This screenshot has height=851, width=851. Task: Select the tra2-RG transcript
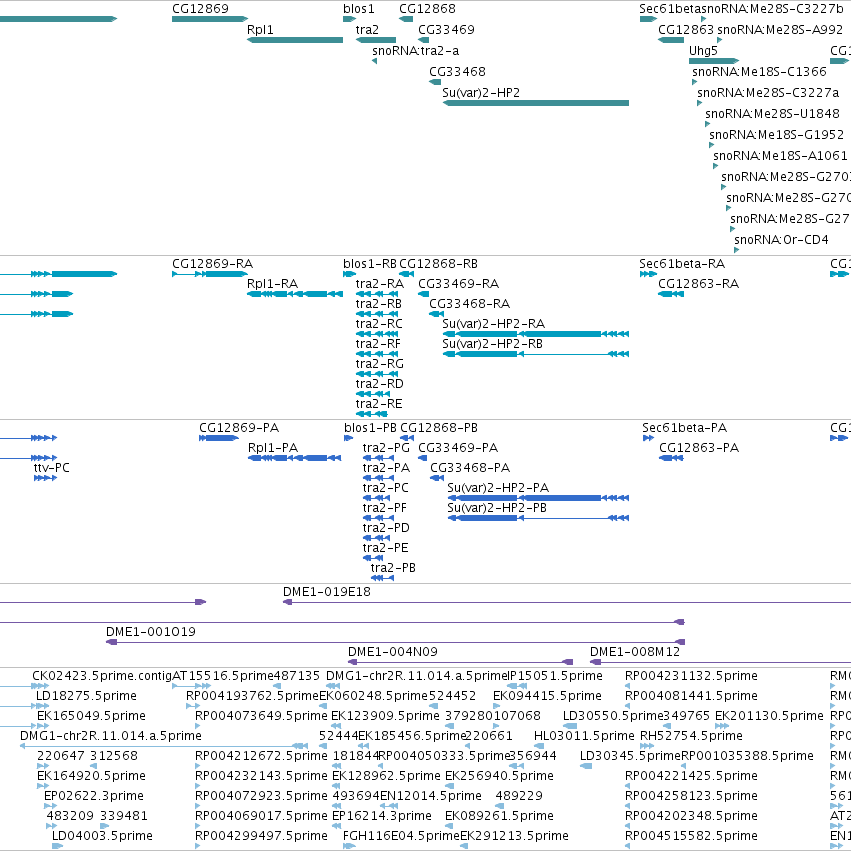pos(377,374)
